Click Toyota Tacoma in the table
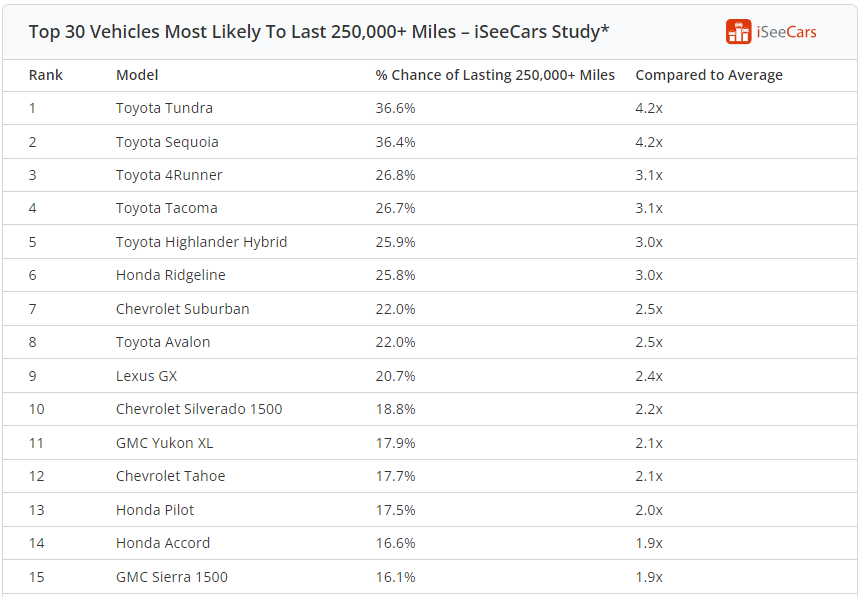864x597 pixels. tap(166, 208)
